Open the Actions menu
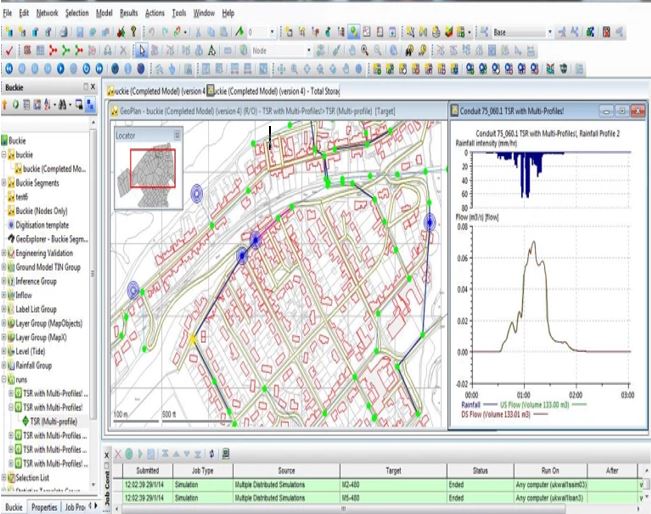651x514 pixels. click(x=155, y=13)
